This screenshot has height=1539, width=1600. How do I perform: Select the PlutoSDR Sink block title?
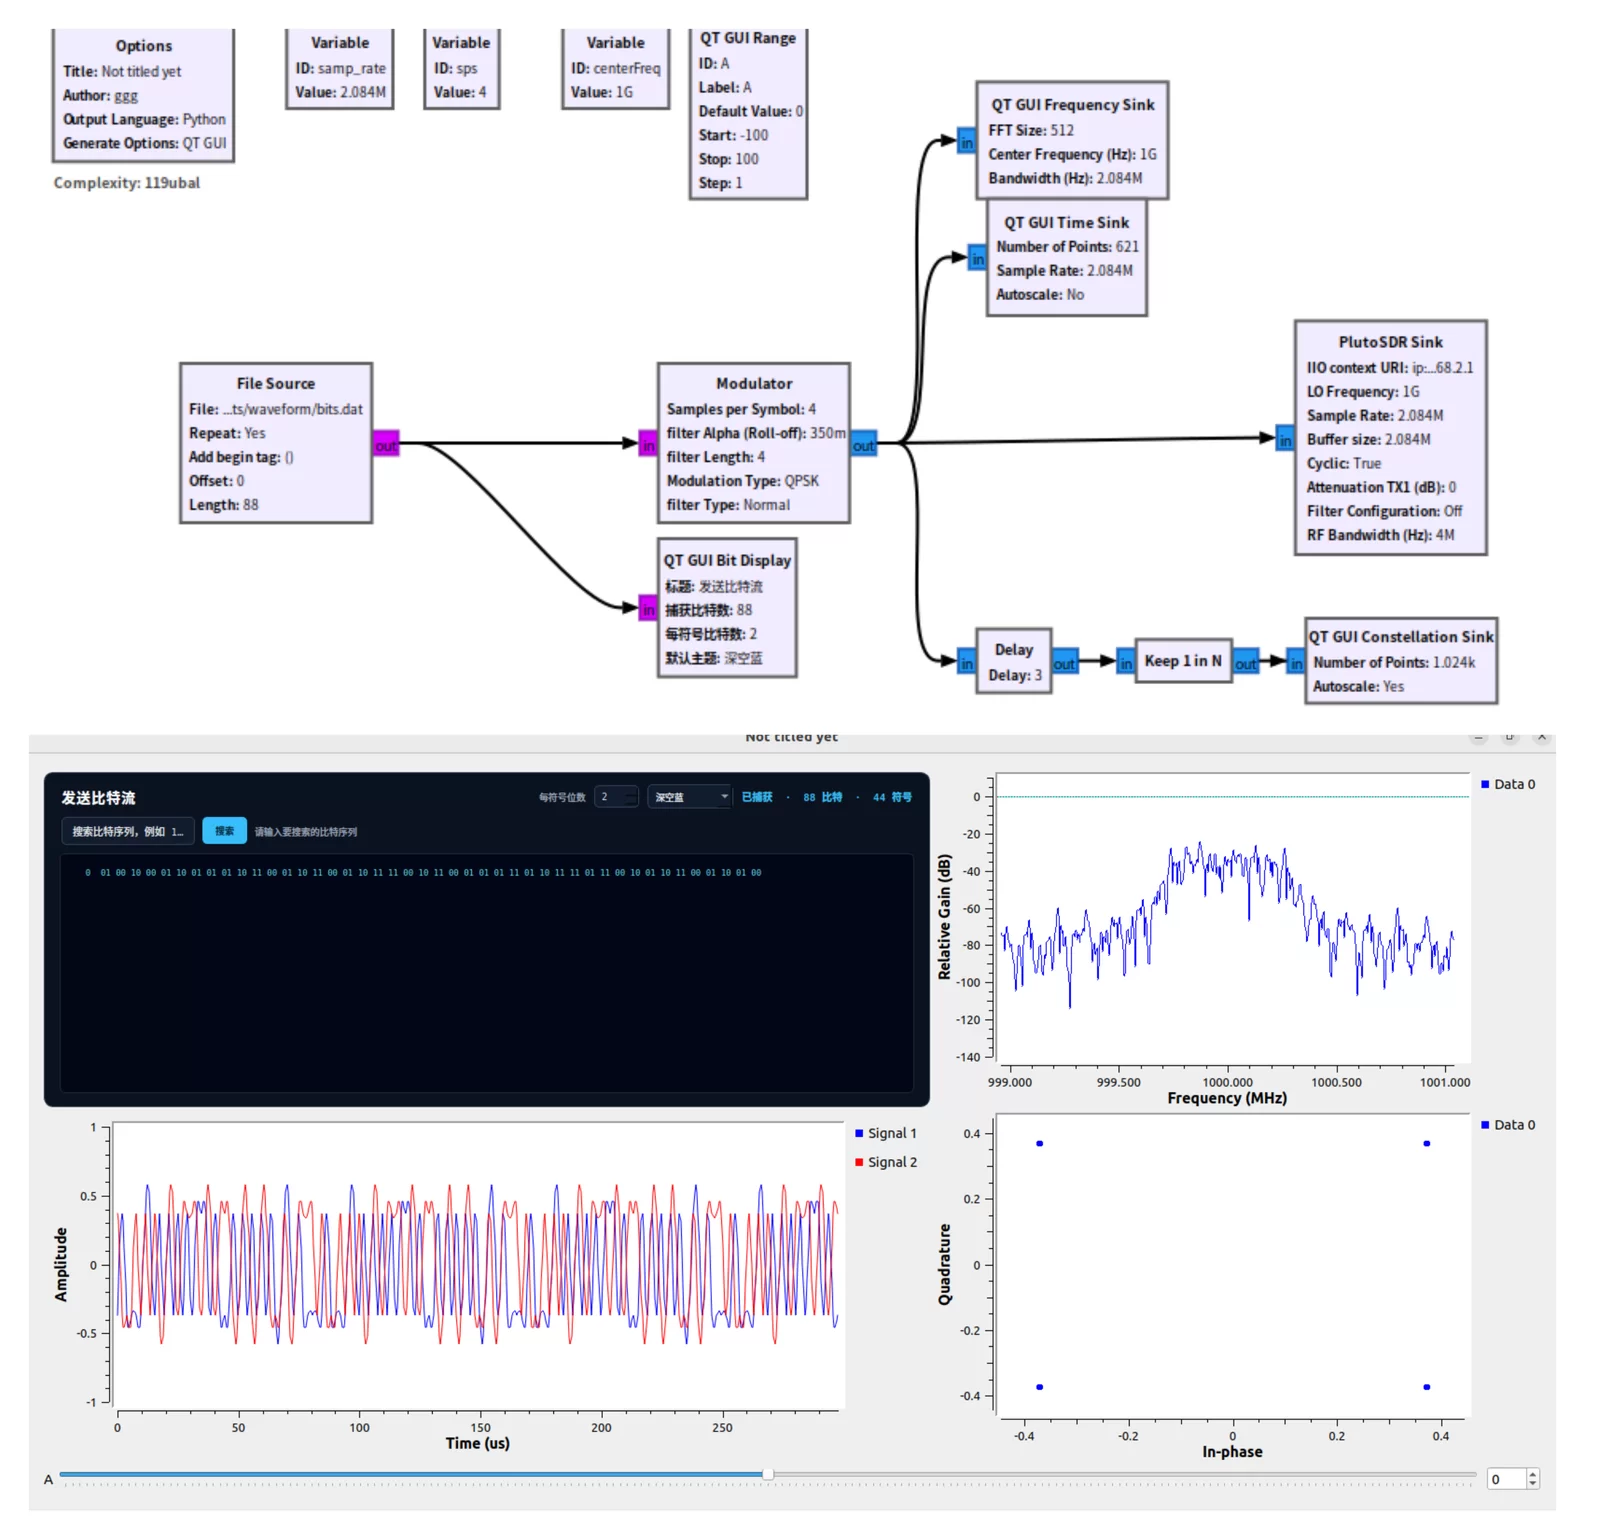pyautogui.click(x=1391, y=342)
